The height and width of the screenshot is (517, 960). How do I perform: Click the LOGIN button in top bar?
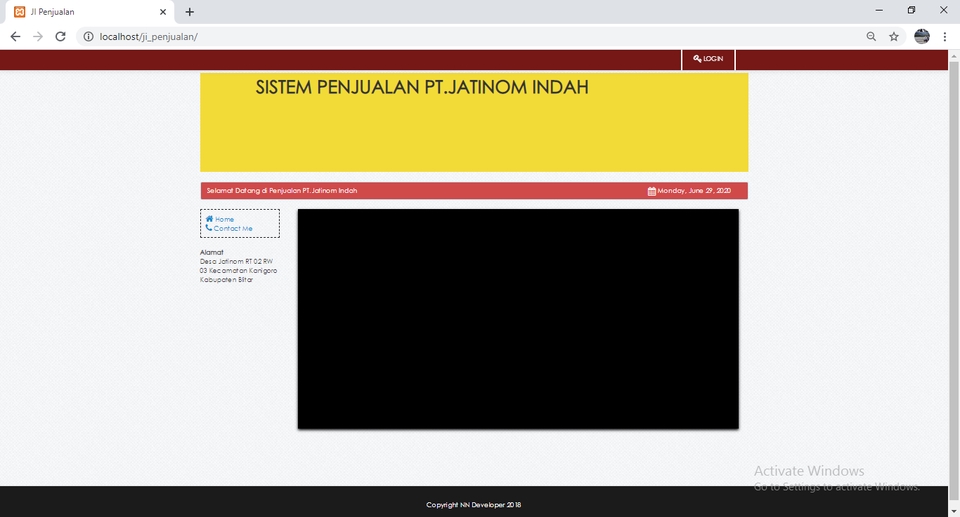[x=708, y=59]
